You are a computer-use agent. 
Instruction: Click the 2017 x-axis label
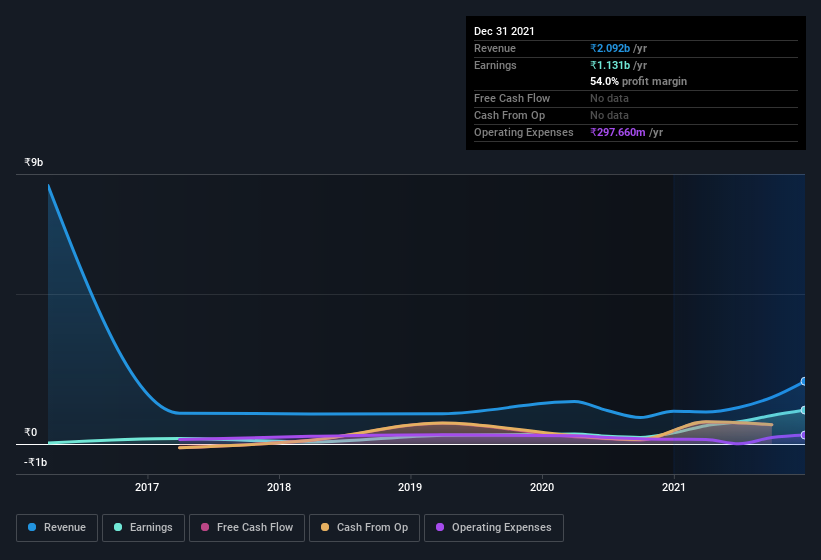[x=147, y=487]
